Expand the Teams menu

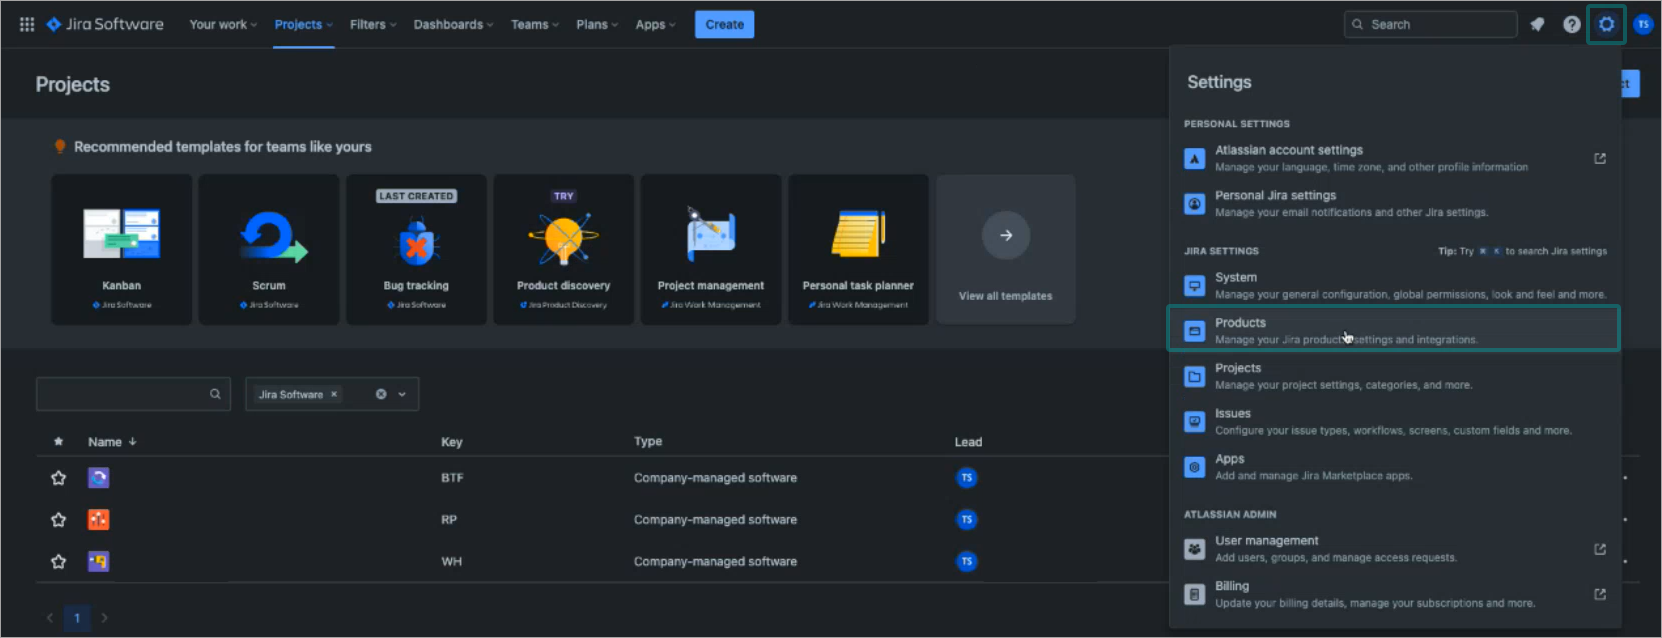click(x=535, y=24)
